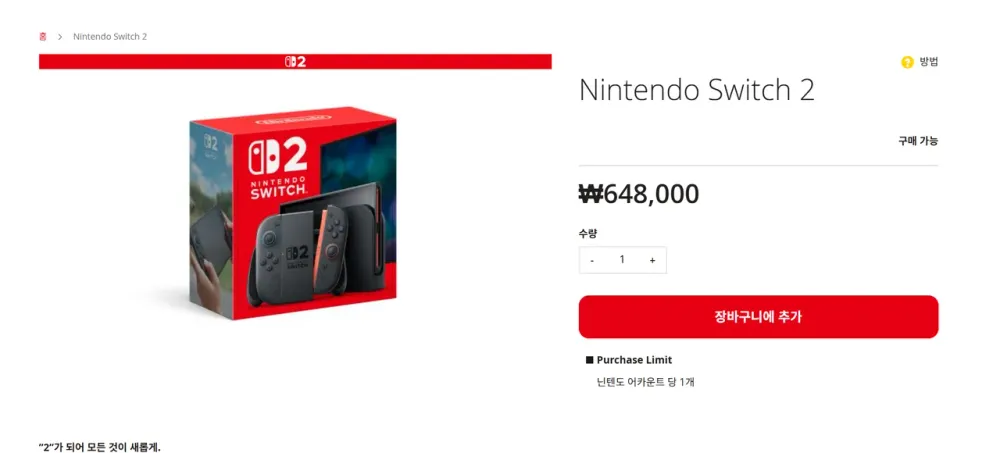The height and width of the screenshot is (453, 1000).
Task: Click the yellow question mark help icon
Action: [907, 62]
